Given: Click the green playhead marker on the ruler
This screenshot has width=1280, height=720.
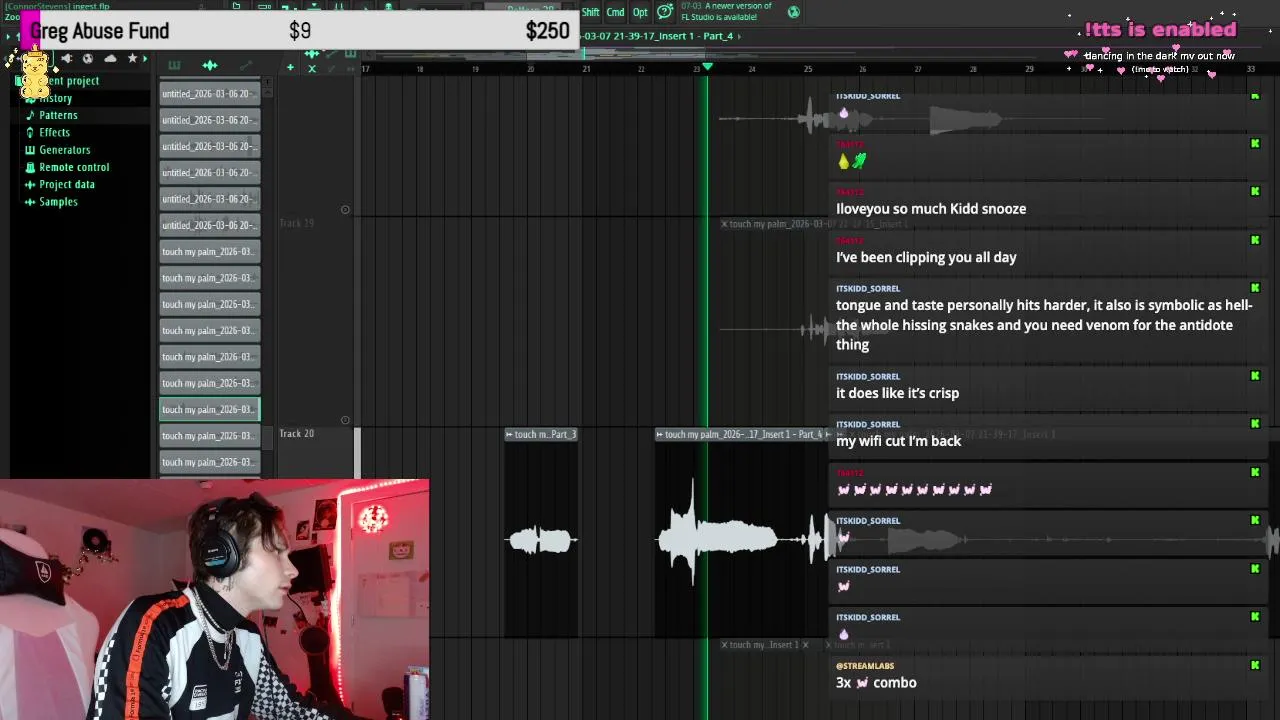Looking at the screenshot, I should click(x=707, y=67).
